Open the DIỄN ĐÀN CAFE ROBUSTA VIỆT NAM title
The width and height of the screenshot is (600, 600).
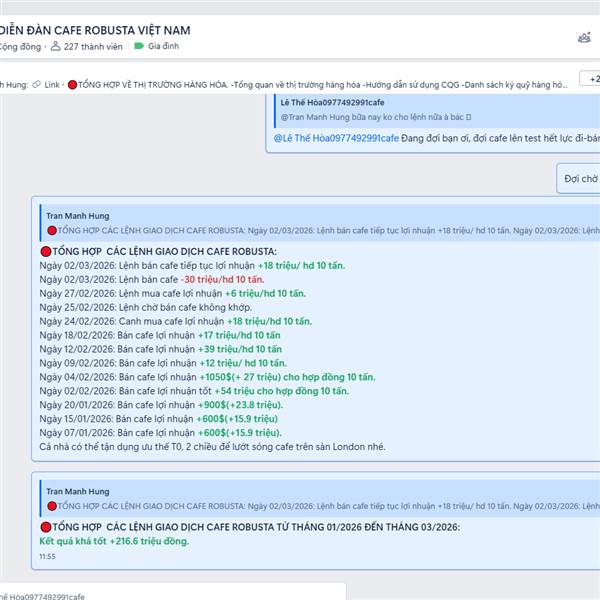[x=95, y=30]
